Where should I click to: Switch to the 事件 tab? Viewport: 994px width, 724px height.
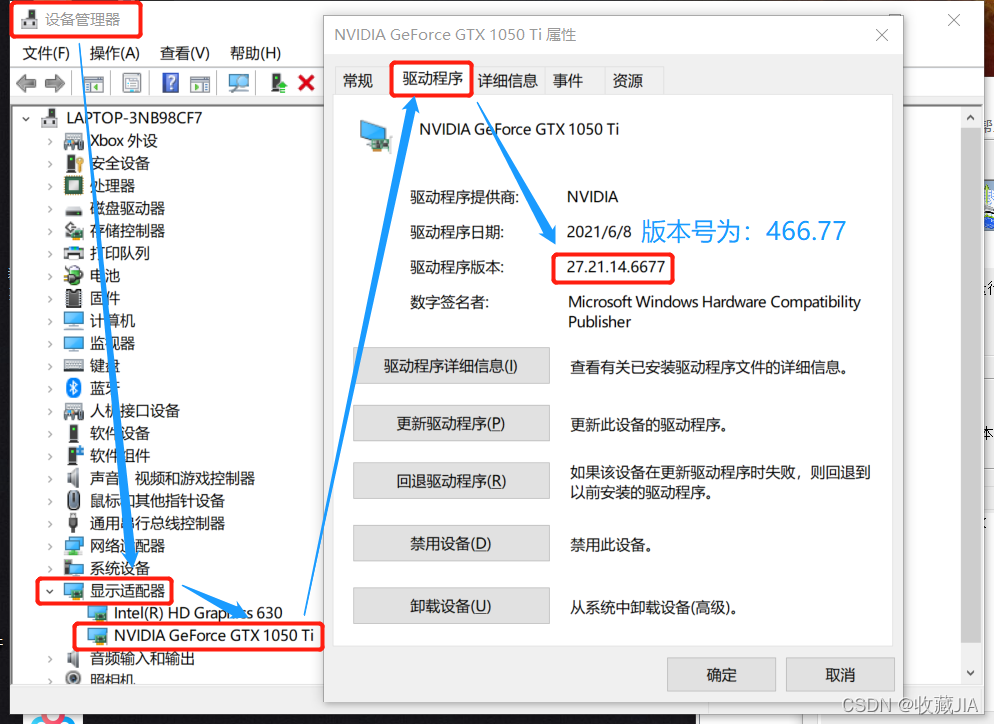(568, 81)
